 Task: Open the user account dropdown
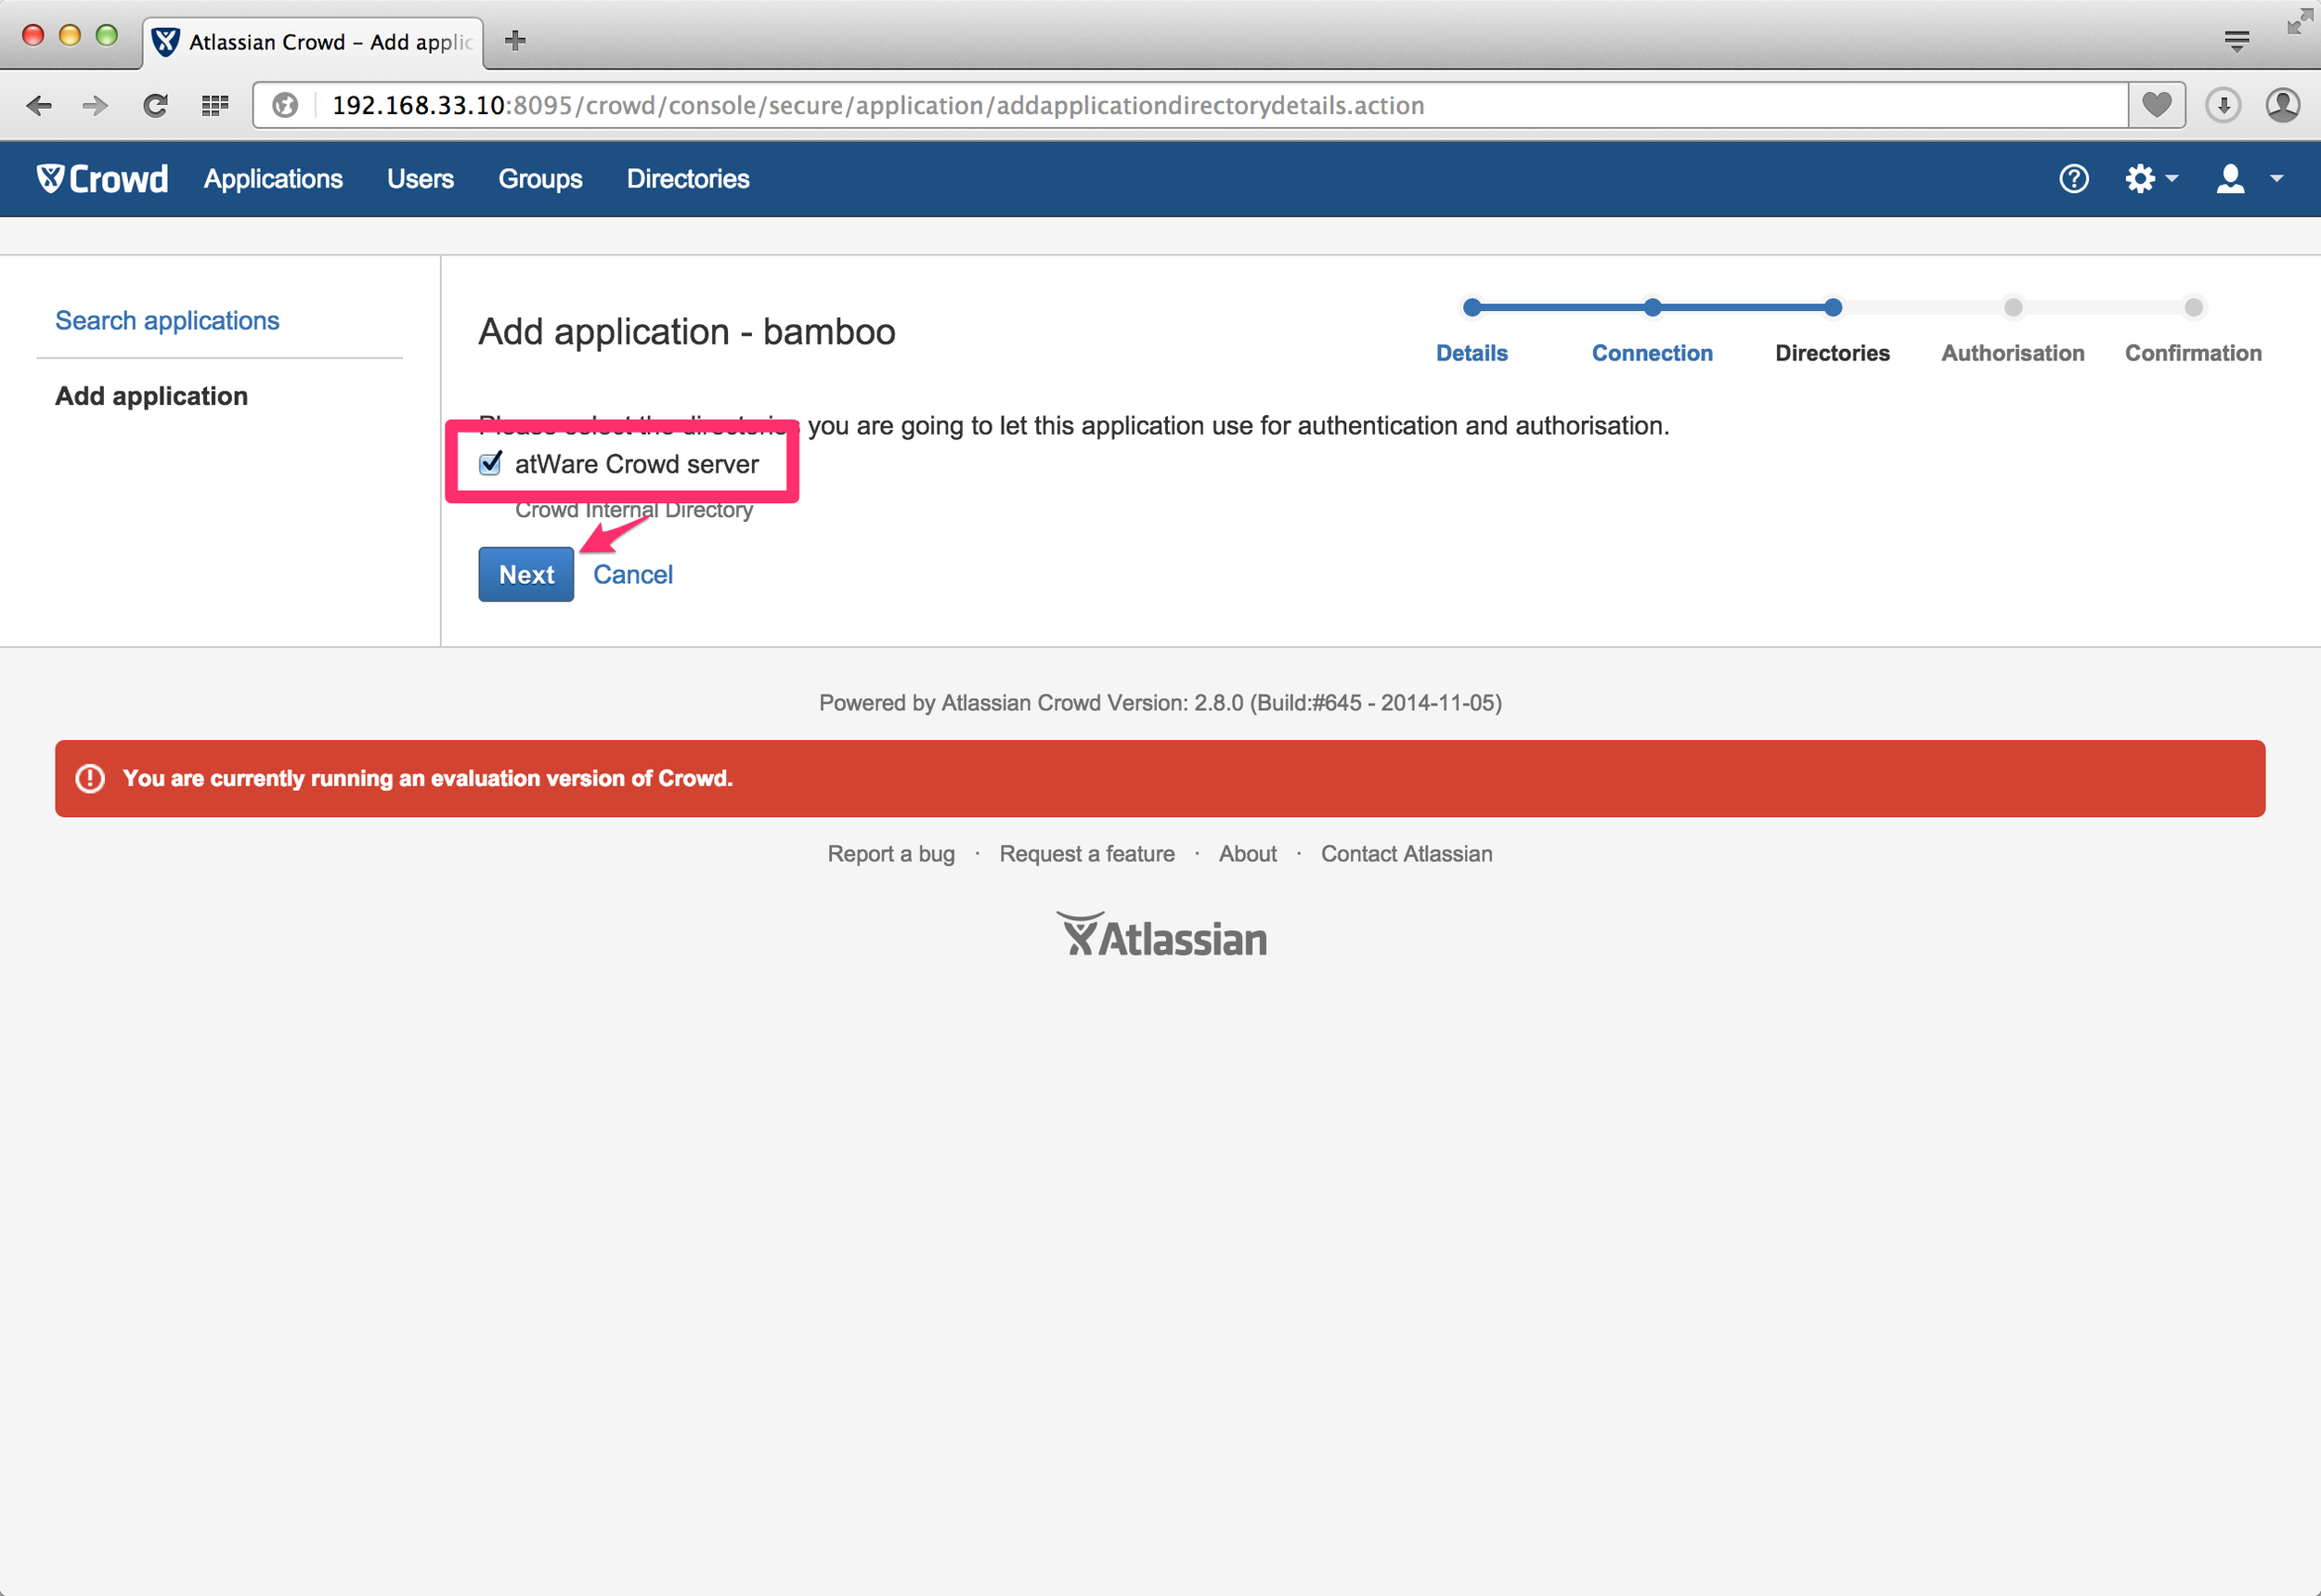(x=2250, y=179)
